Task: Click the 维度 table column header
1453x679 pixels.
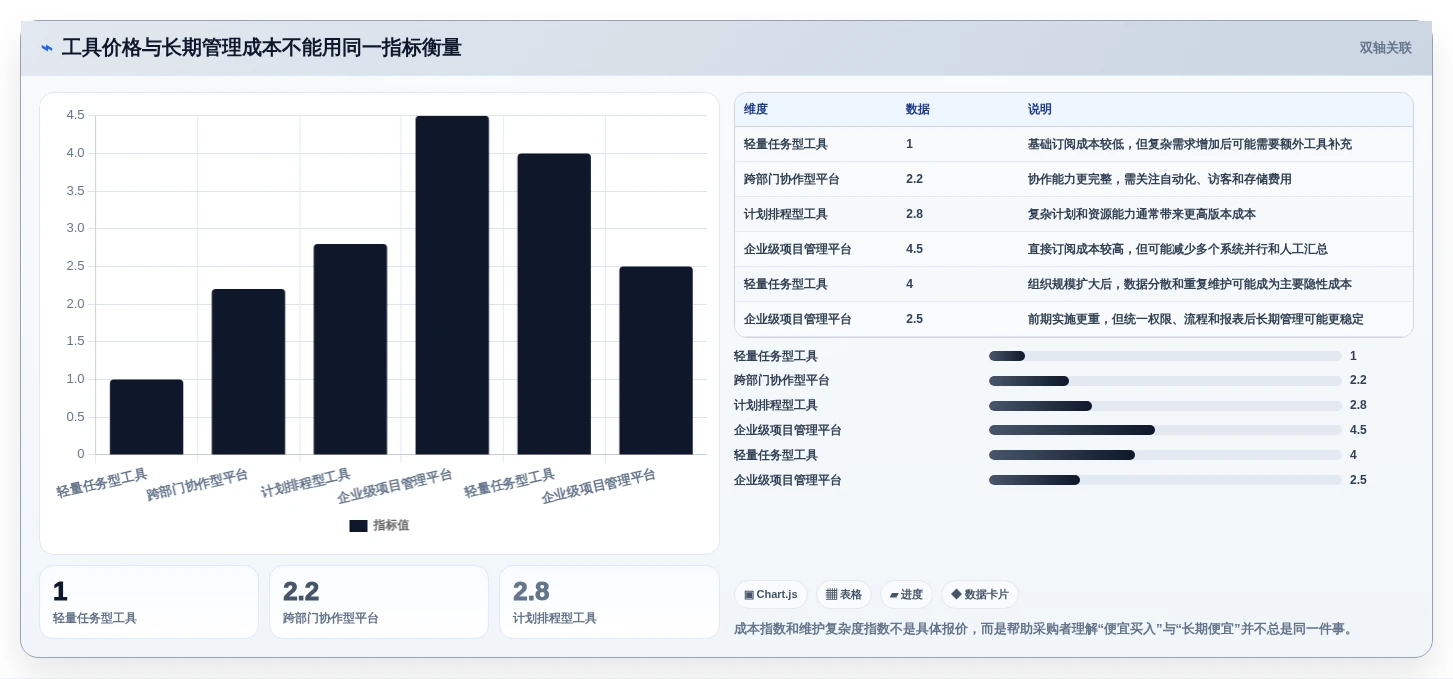Action: pyautogui.click(x=756, y=110)
